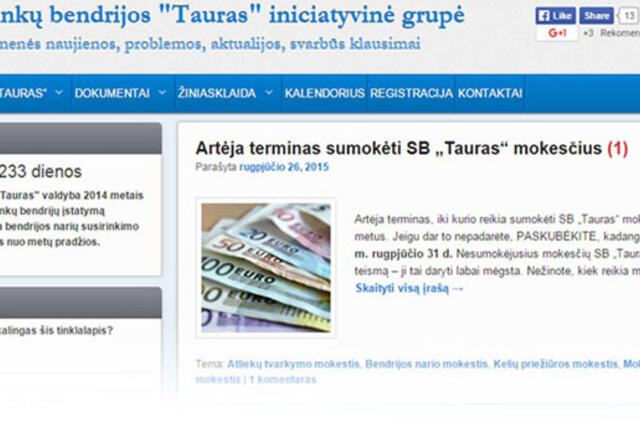Viewport: 640px width, 422px height.
Task: Open the KONTAKTAI page
Action: (x=490, y=93)
